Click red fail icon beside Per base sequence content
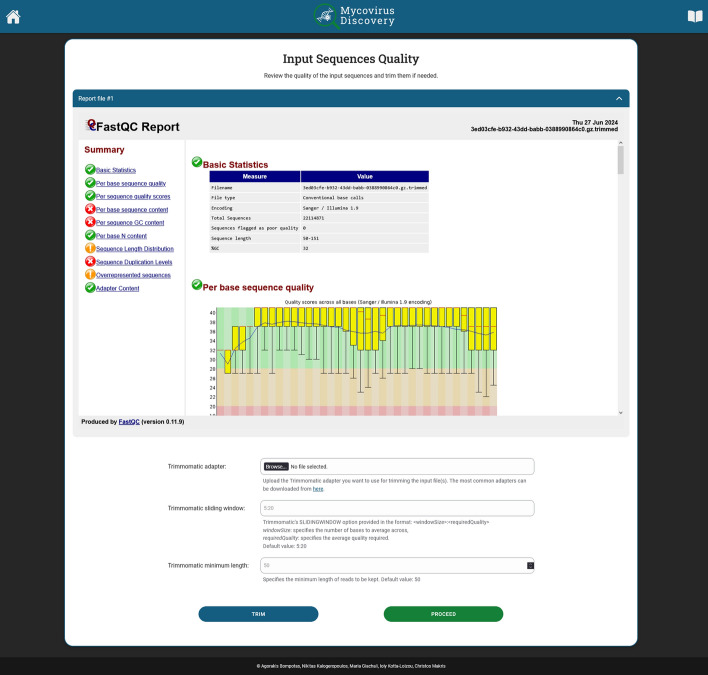The height and width of the screenshot is (675, 708). 90,209
